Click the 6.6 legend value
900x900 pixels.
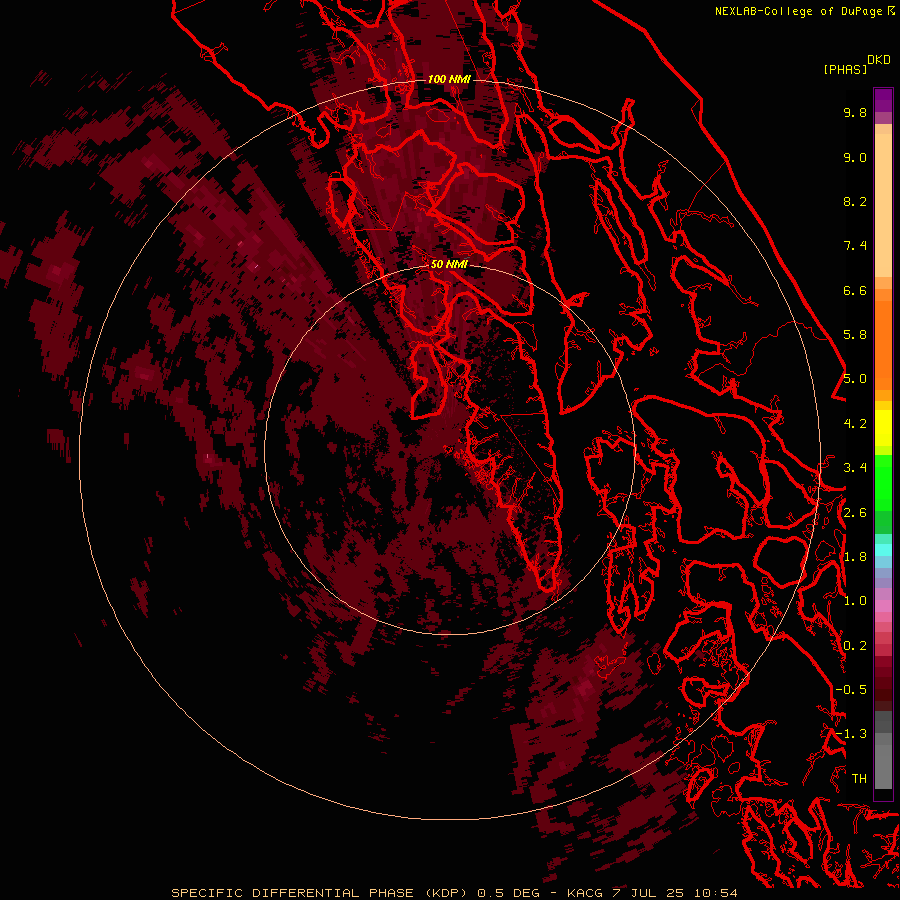point(855,290)
